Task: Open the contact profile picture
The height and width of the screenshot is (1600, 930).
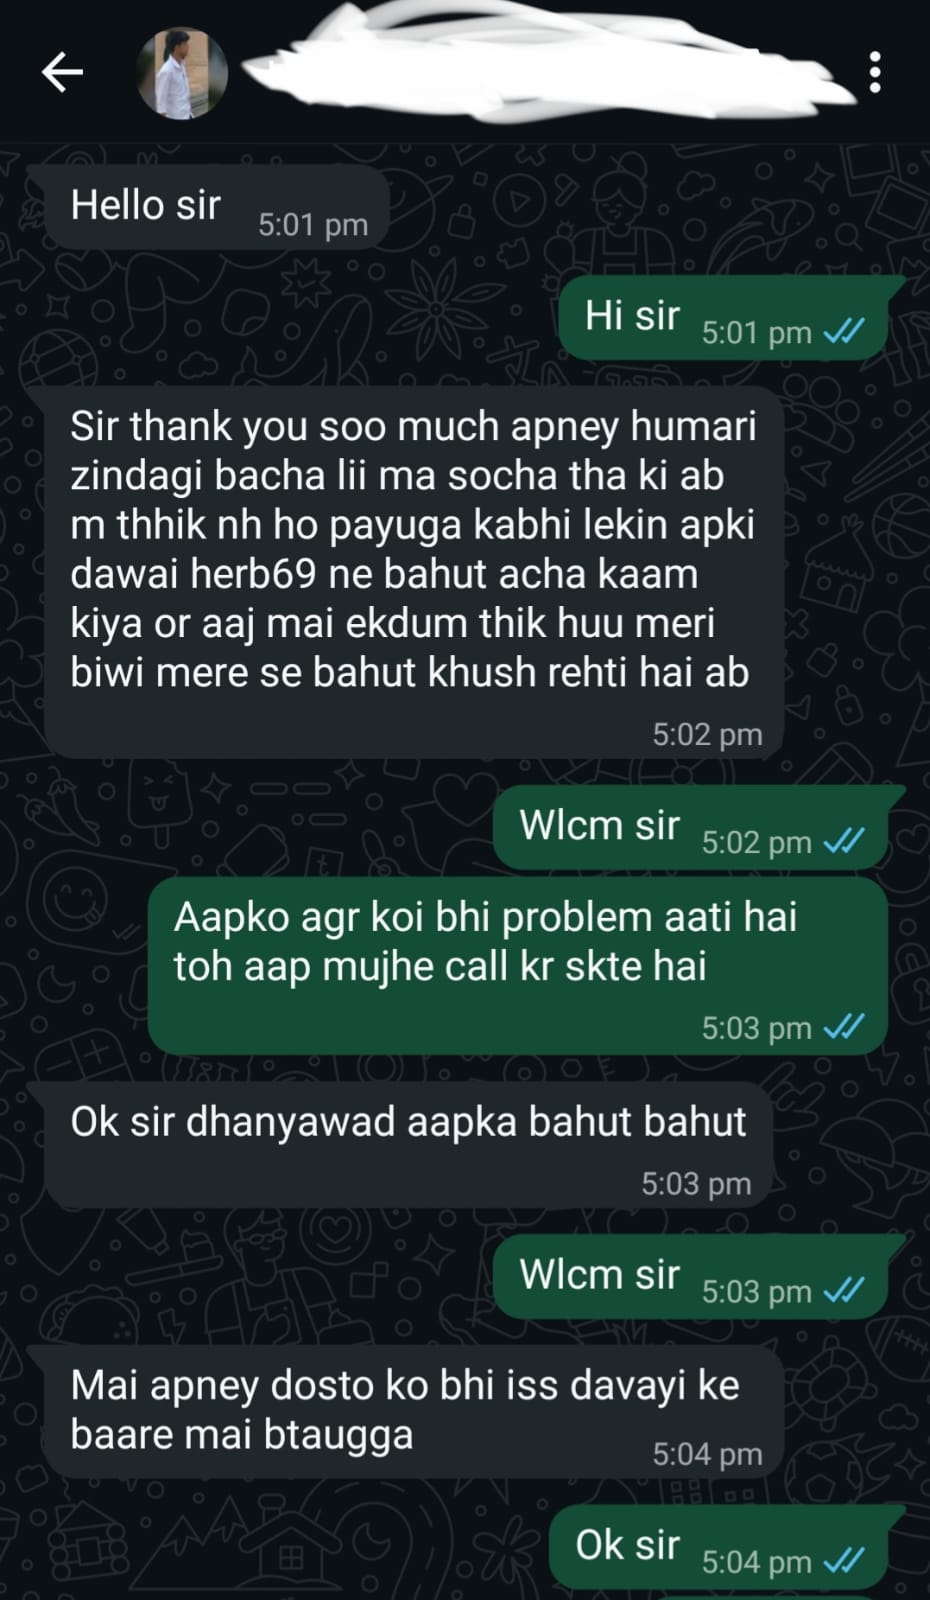Action: click(x=182, y=73)
